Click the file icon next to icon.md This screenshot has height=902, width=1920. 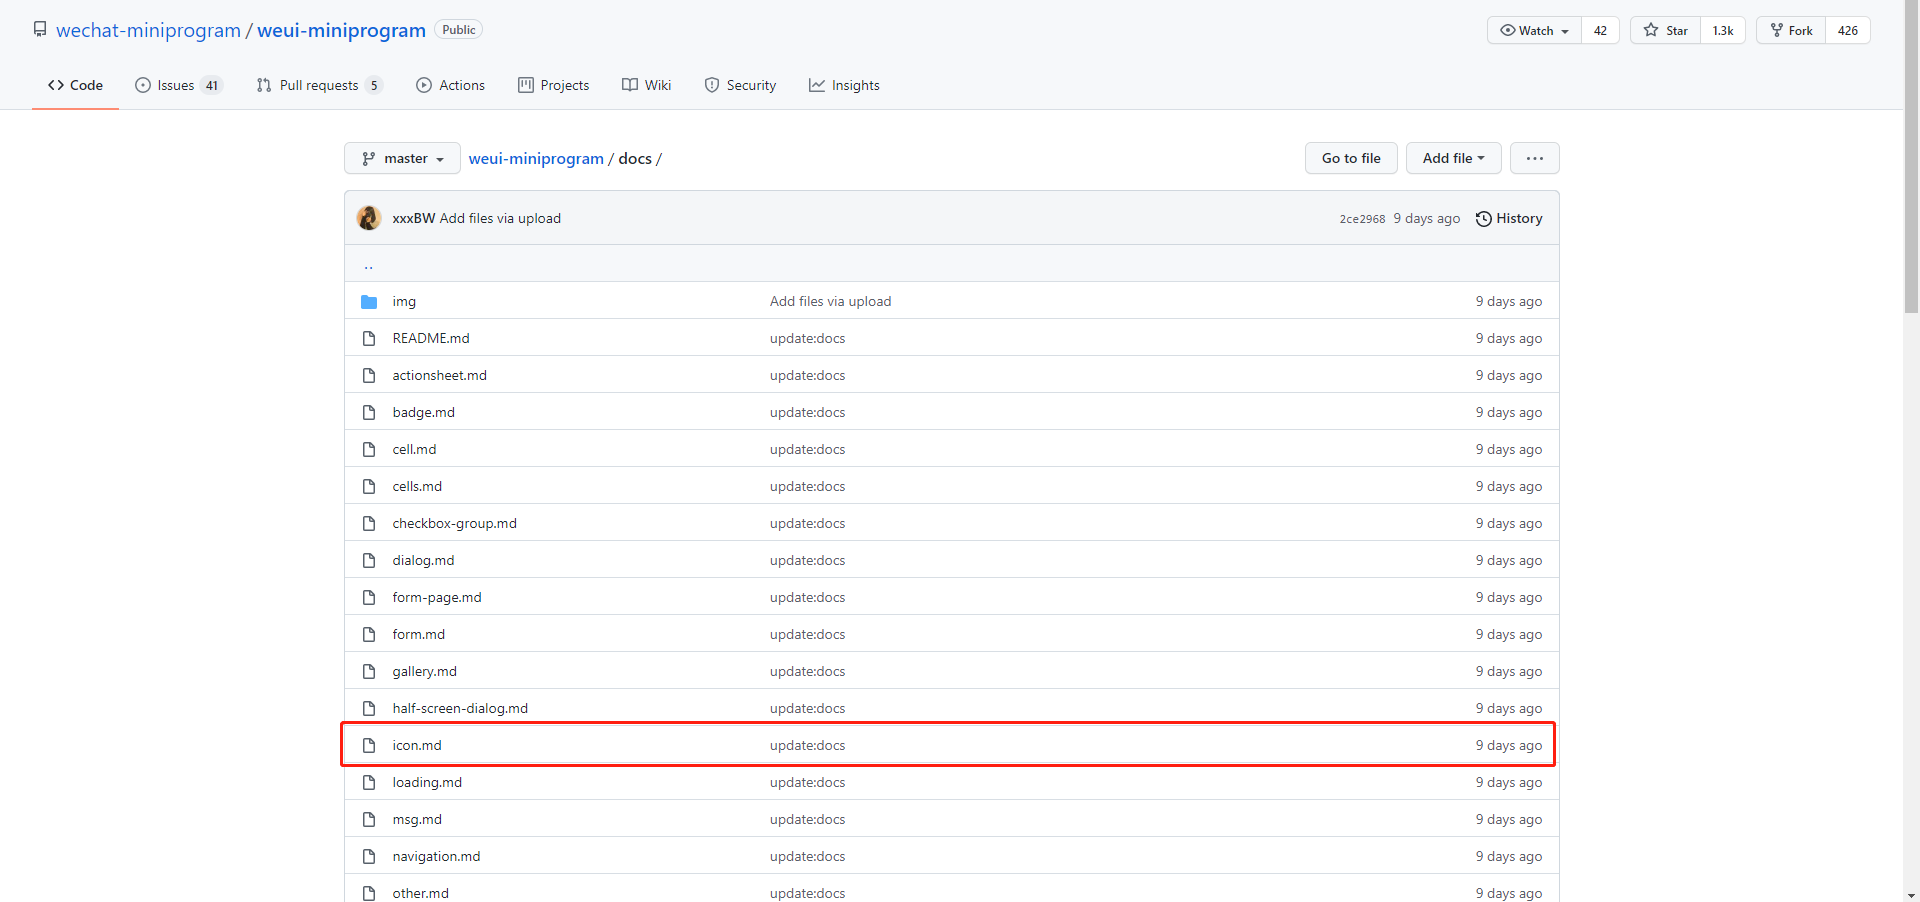(x=369, y=745)
